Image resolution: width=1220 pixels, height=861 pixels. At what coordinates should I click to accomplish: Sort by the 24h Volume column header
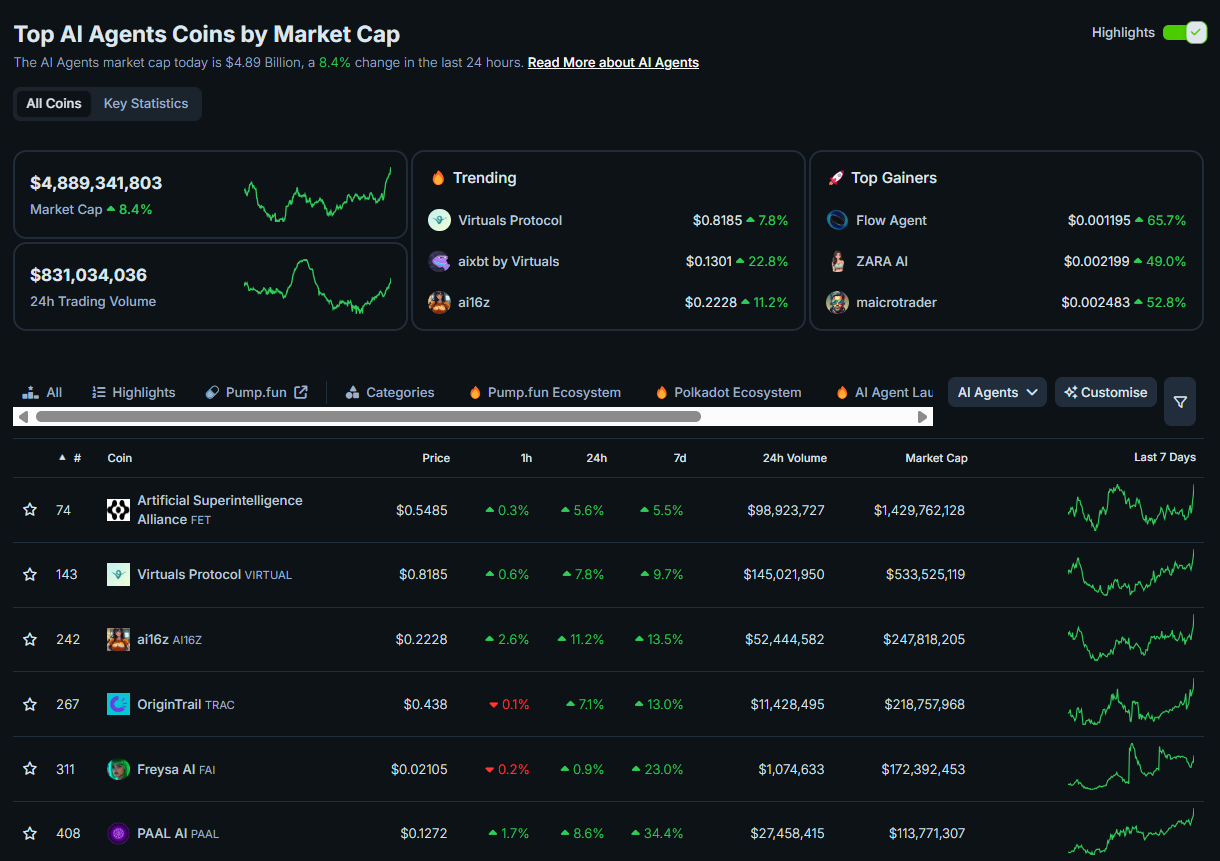pos(795,458)
